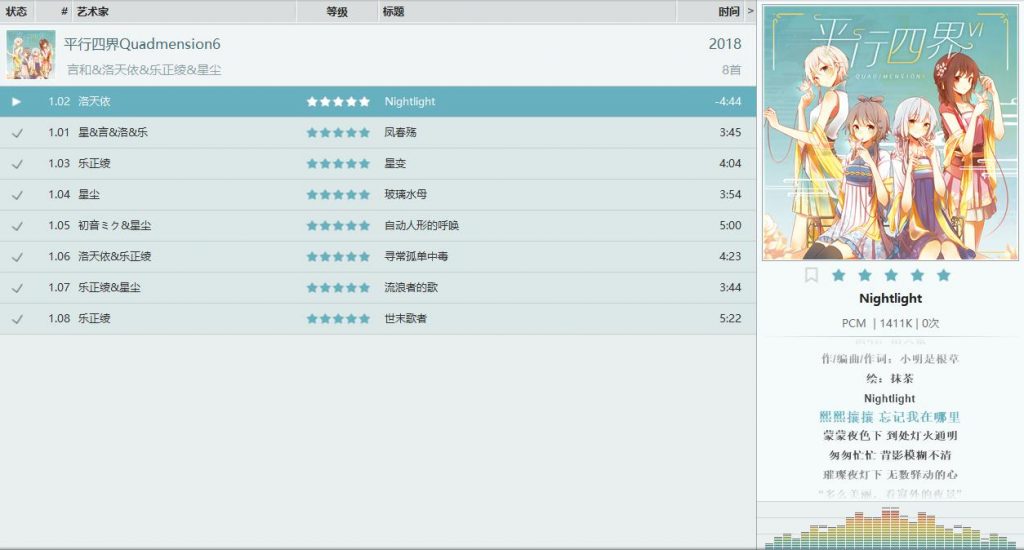Click the checkmark on the 1.08 世末歌者 track
1024x550 pixels.
[x=17, y=319]
